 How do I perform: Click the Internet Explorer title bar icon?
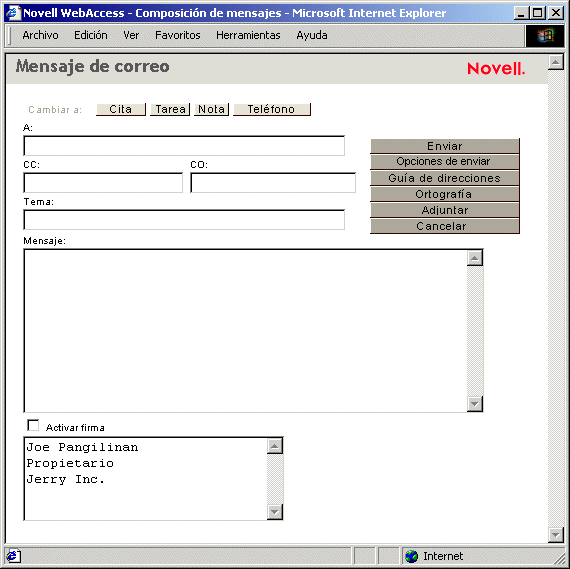point(13,13)
